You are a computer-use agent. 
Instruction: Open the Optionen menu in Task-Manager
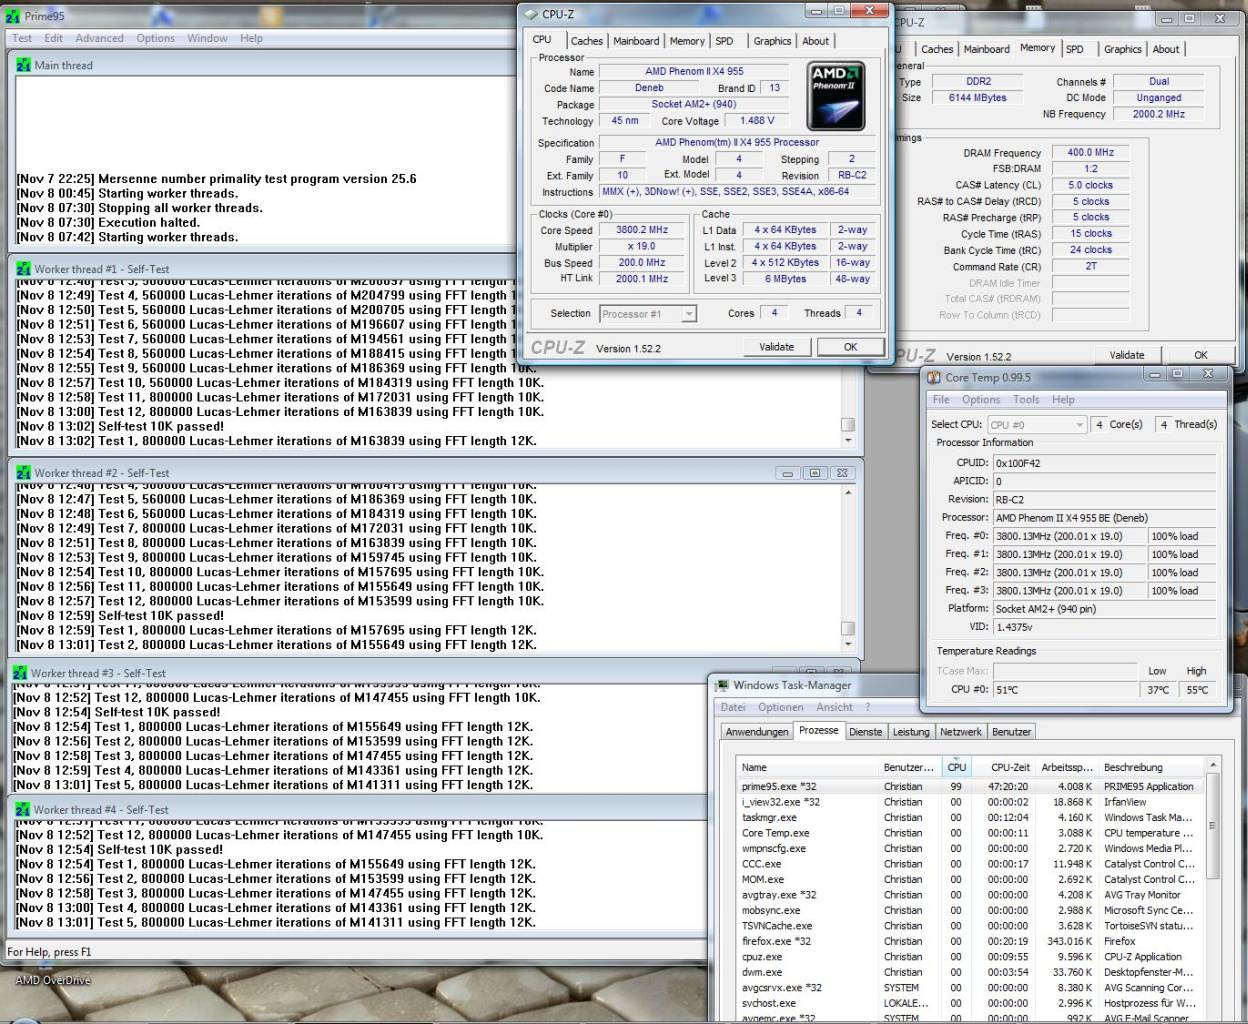(x=781, y=707)
